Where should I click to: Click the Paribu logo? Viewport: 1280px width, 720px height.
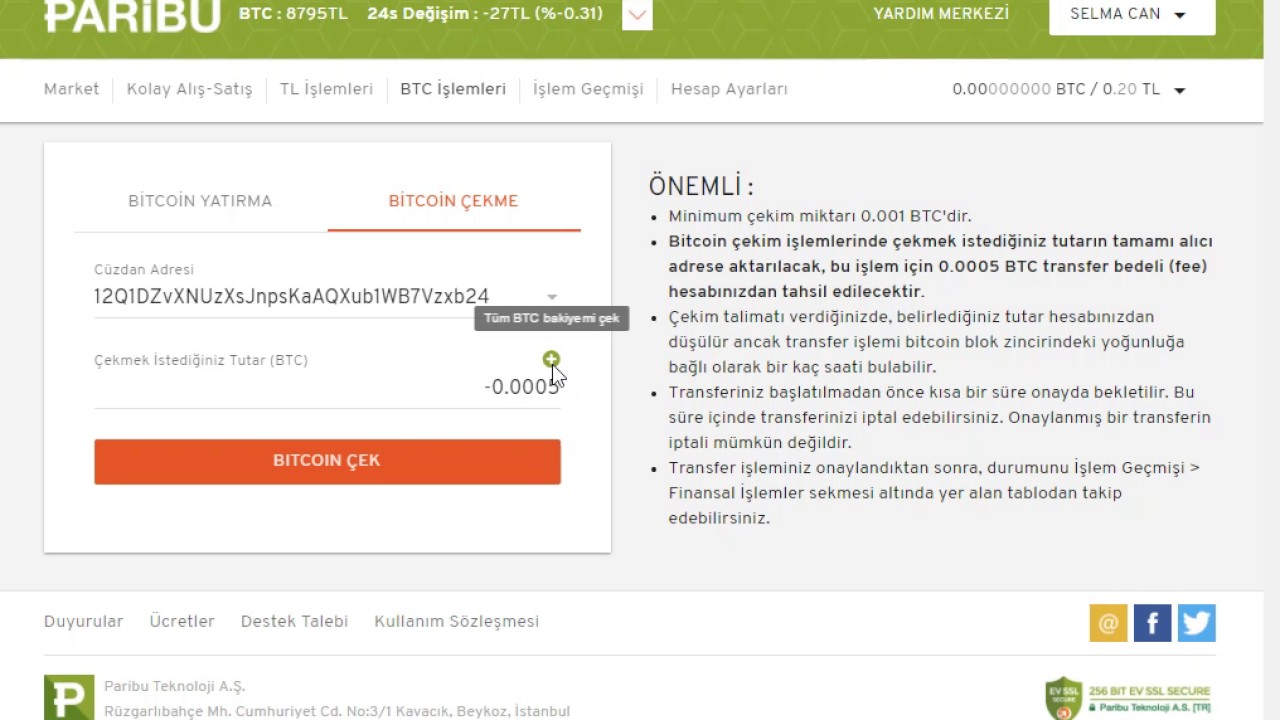point(132,15)
